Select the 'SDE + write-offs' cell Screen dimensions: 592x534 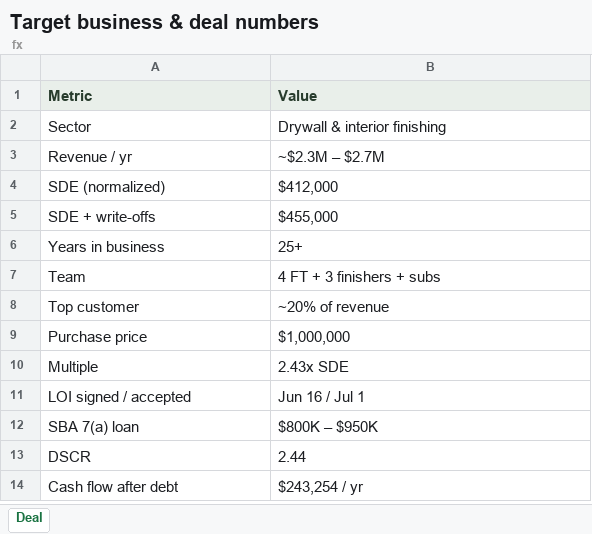pos(156,216)
